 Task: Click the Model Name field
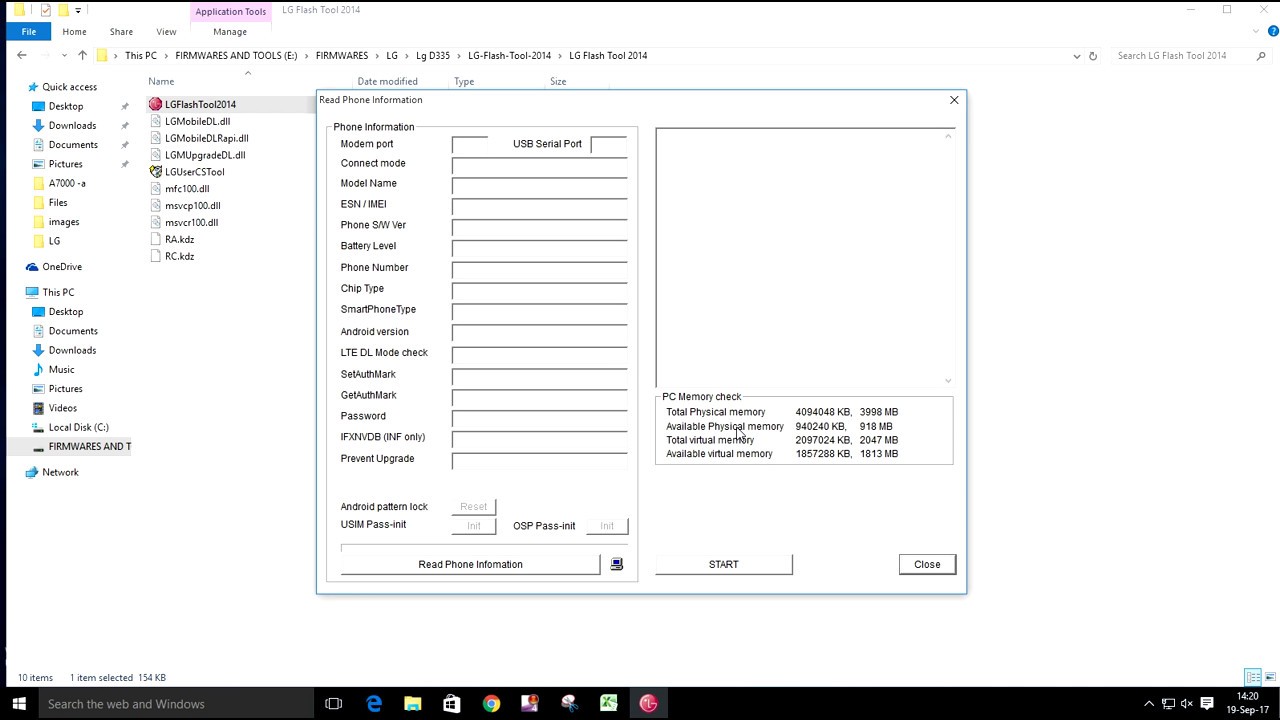[x=540, y=184]
